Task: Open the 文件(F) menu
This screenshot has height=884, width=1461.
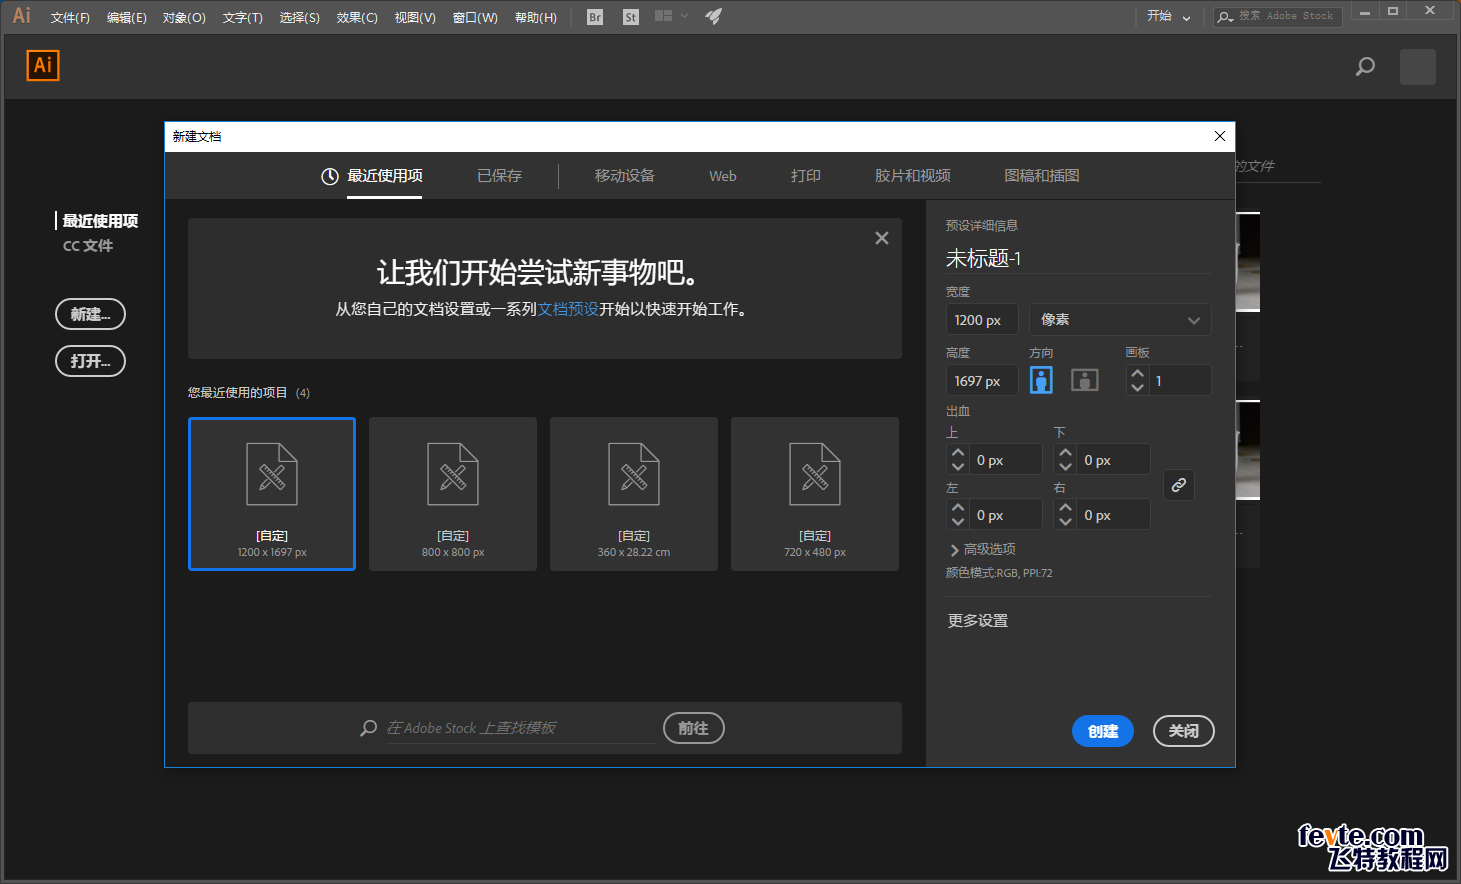Action: (70, 18)
